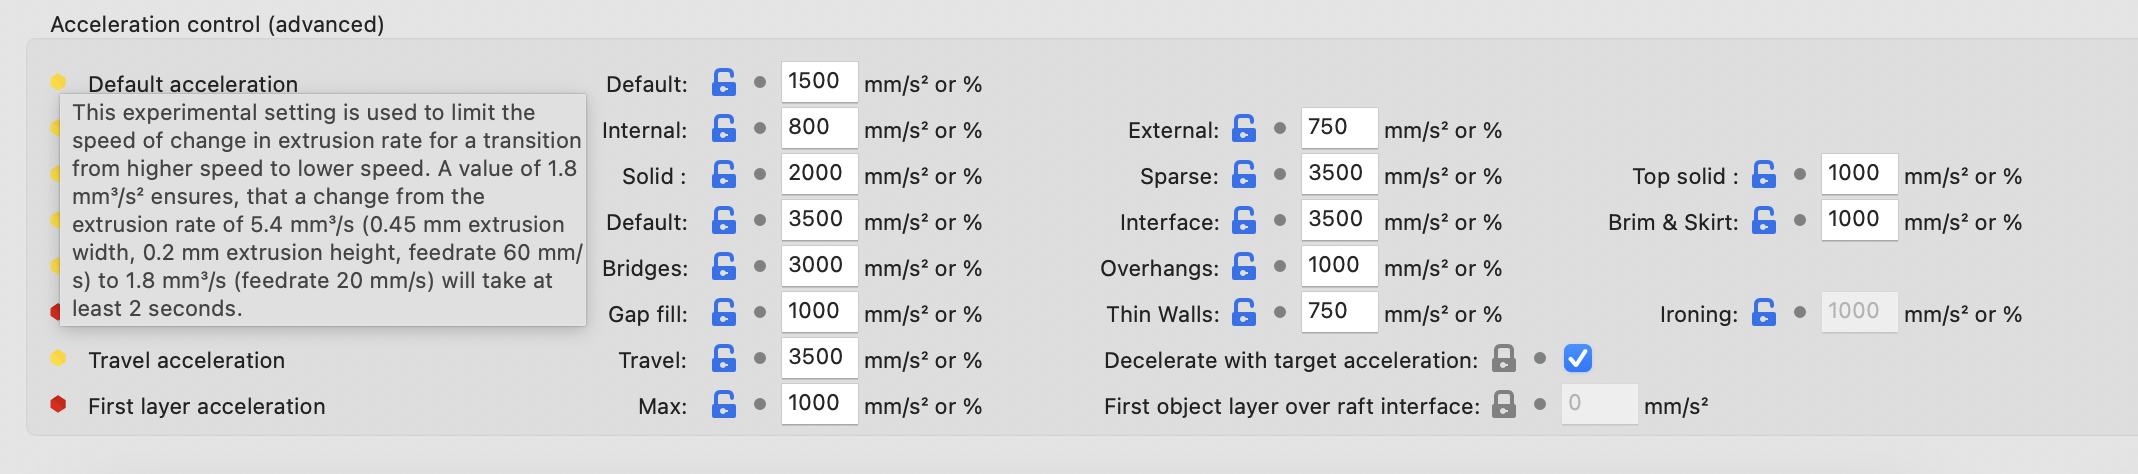Click the lock icon next to Top solid
Image resolution: width=2138 pixels, height=474 pixels.
click(x=1764, y=174)
